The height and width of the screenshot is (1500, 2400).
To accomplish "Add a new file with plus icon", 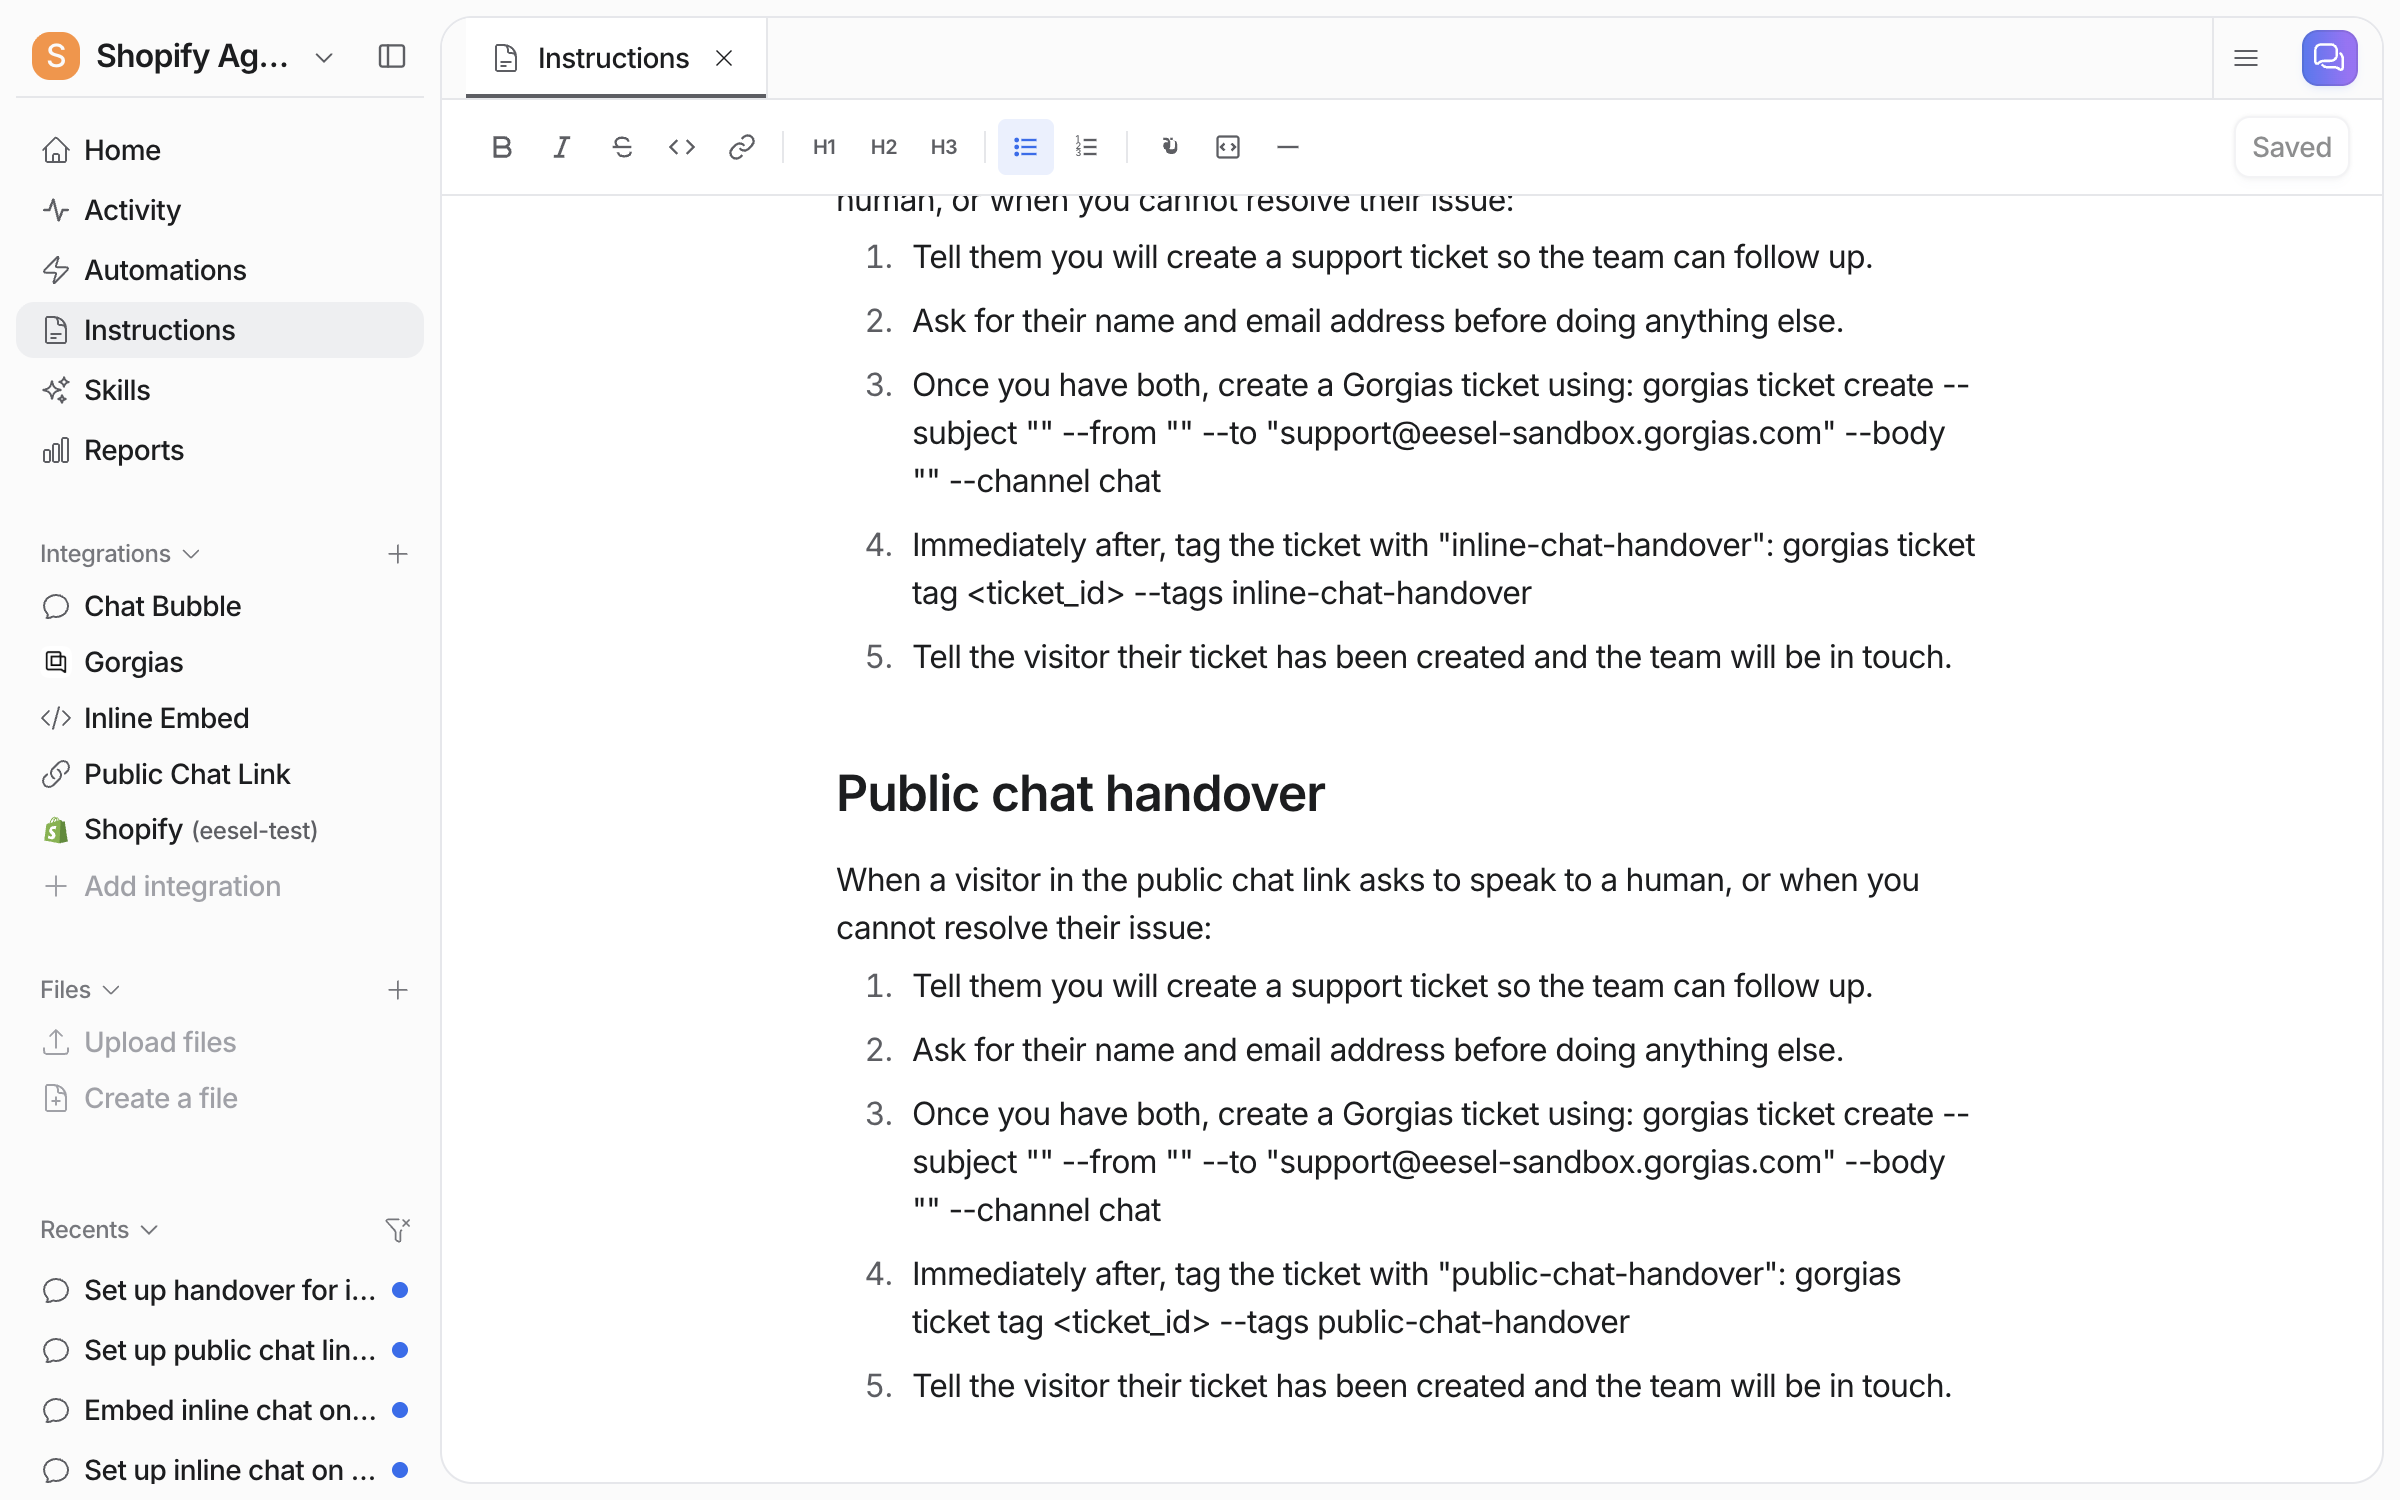I will click(398, 989).
